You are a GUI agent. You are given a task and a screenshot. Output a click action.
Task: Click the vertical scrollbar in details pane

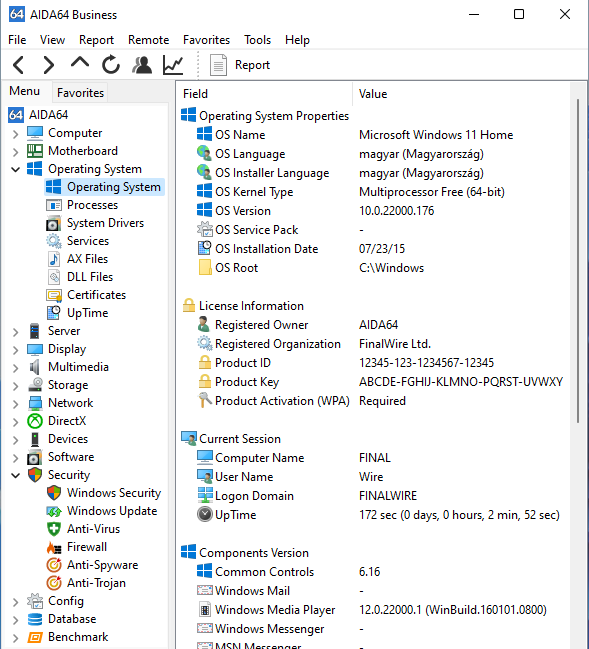coord(578,261)
